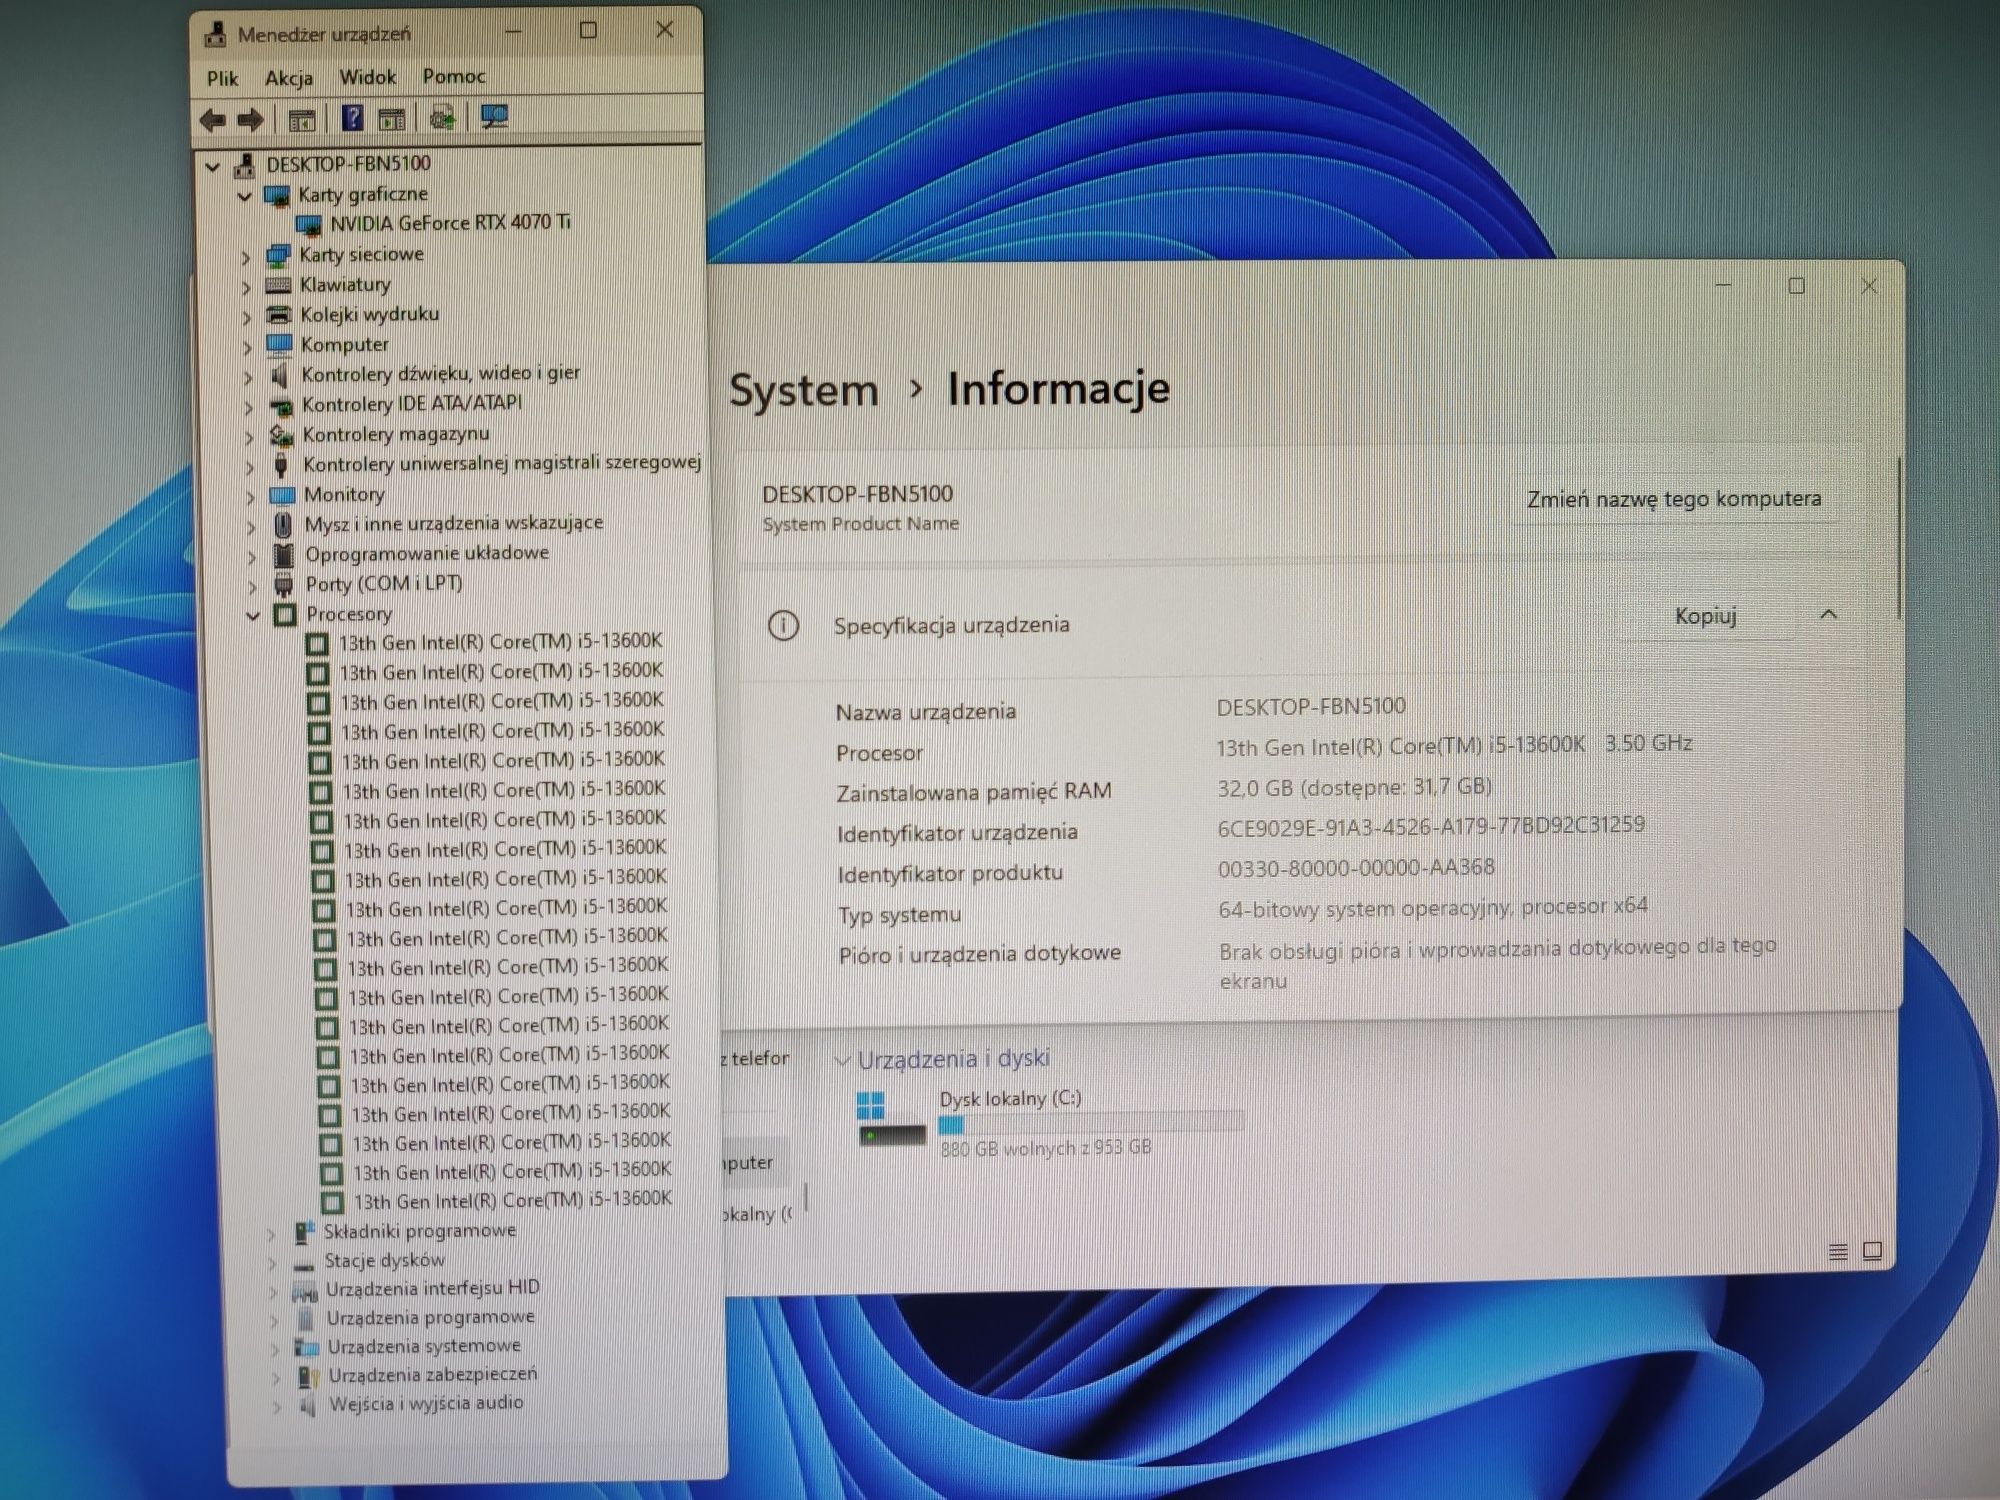2000x1500 pixels.
Task: Click the Kopiuj button
Action: click(x=1705, y=616)
